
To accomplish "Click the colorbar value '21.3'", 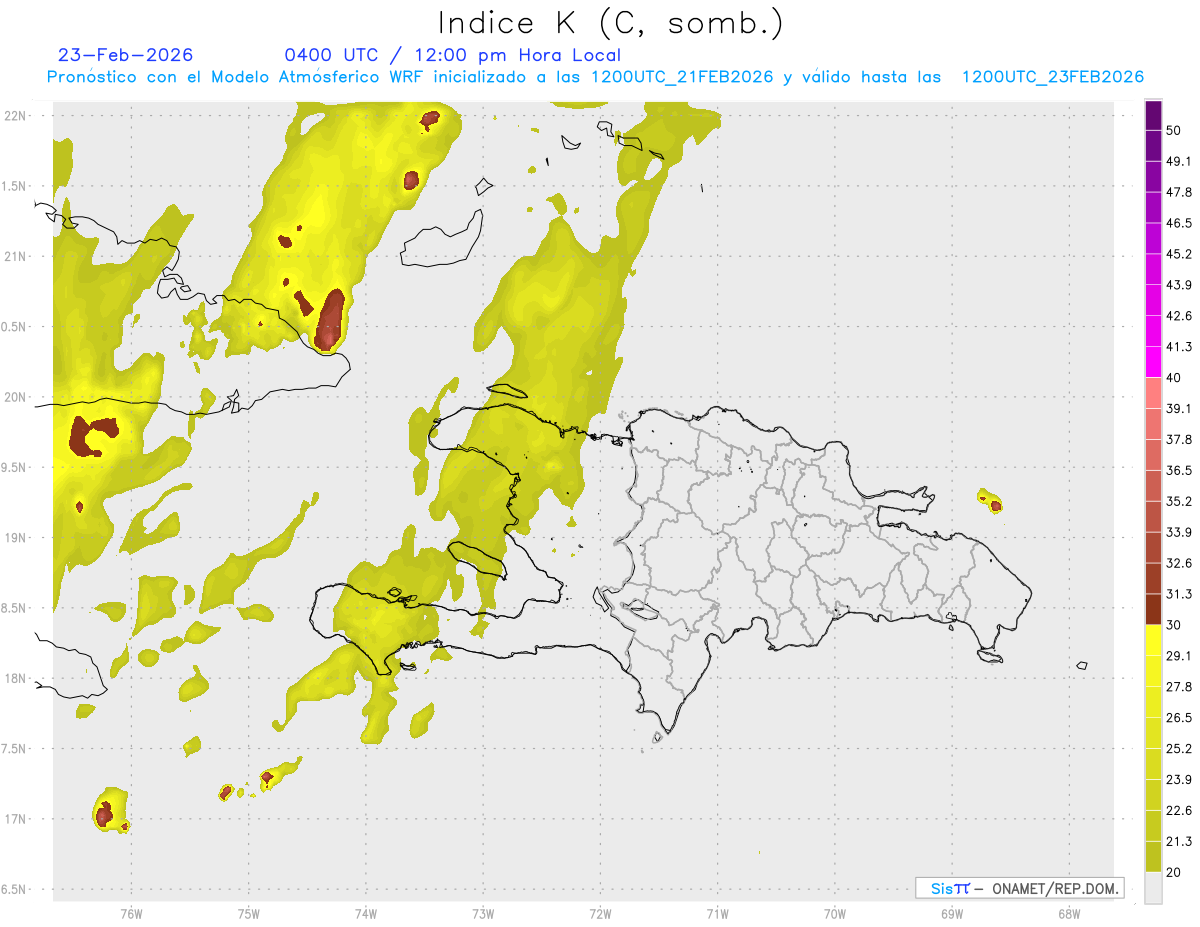I will [x=1179, y=842].
